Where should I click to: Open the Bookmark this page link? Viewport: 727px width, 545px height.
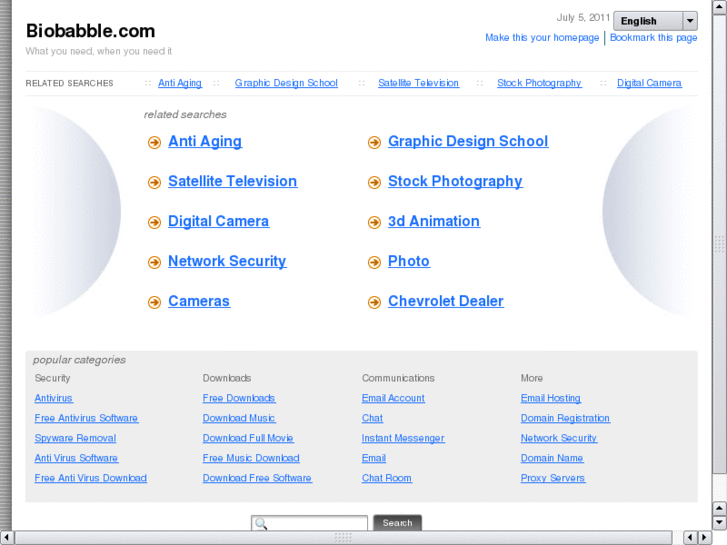click(x=654, y=38)
